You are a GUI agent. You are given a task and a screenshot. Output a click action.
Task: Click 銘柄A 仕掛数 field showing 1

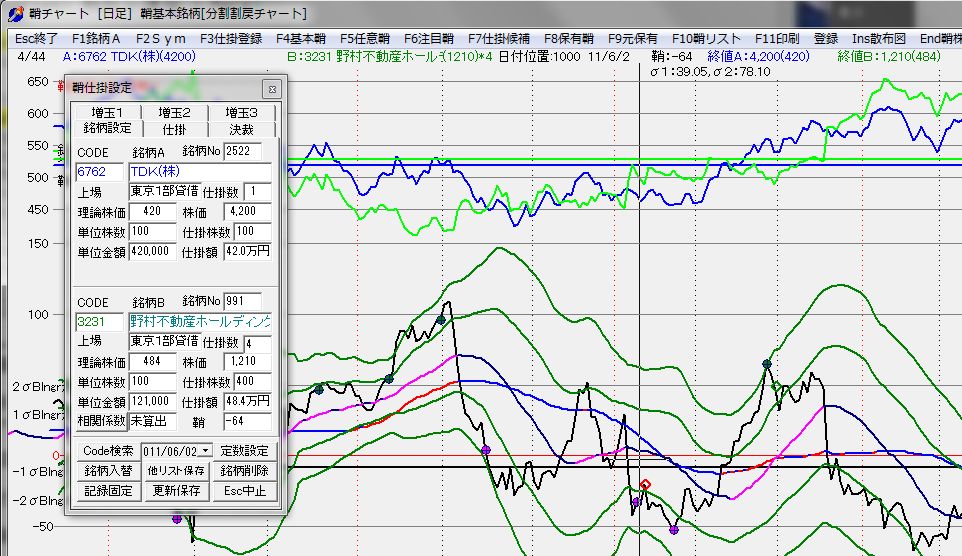(x=258, y=191)
